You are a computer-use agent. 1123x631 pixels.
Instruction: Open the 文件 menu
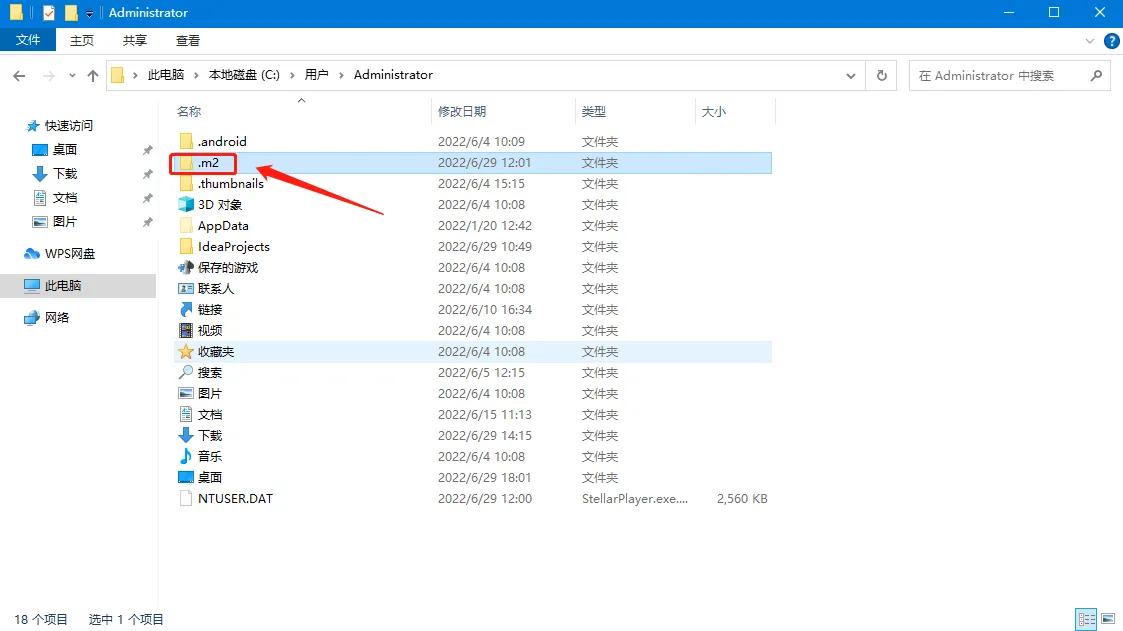coord(28,41)
